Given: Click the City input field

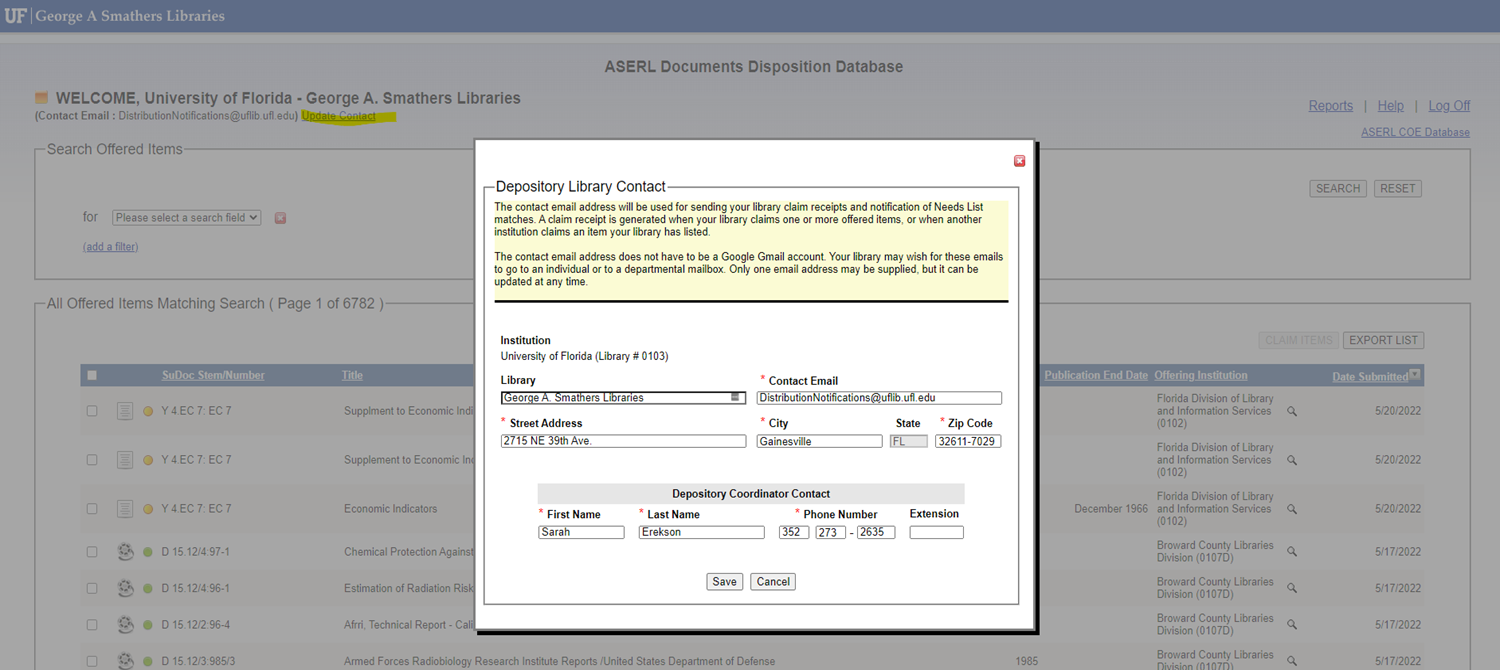Looking at the screenshot, I should pos(819,441).
